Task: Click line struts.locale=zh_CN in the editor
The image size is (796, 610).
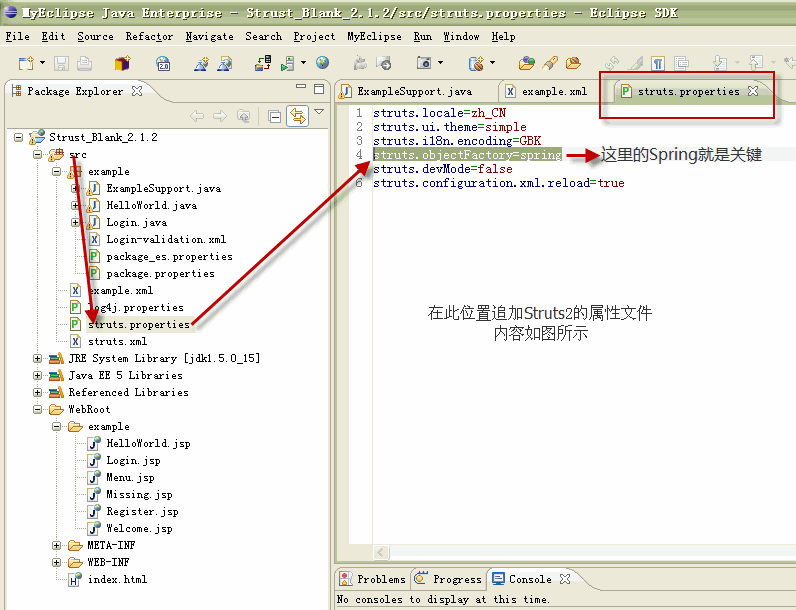Action: pyautogui.click(x=440, y=113)
